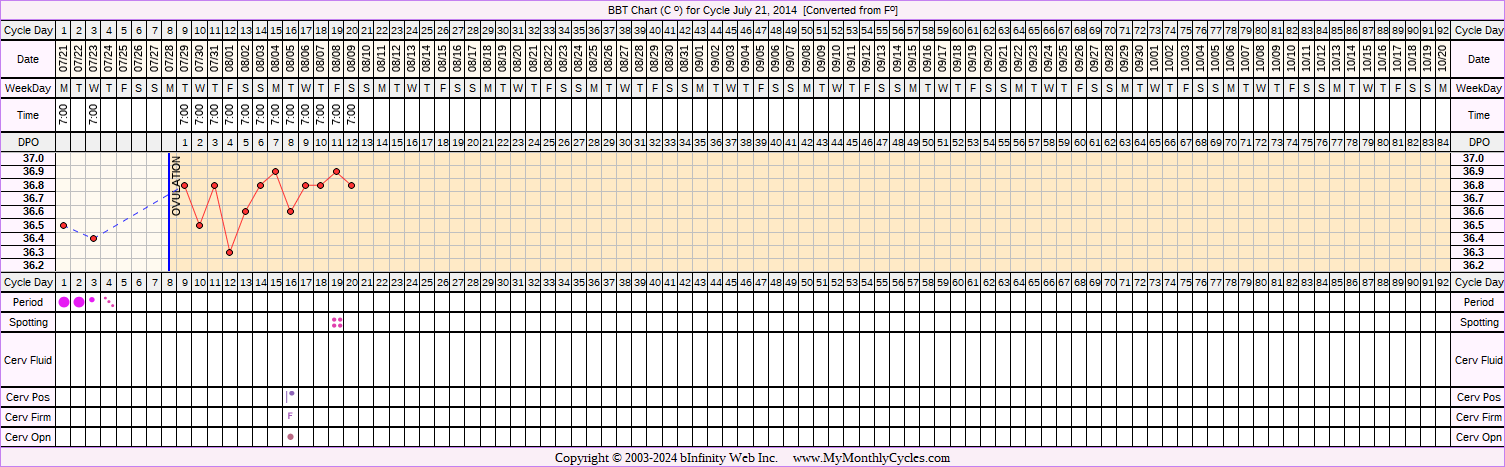Select the spotting marker on cycle day 19
Screen dimensions: 1505x467
click(337, 322)
